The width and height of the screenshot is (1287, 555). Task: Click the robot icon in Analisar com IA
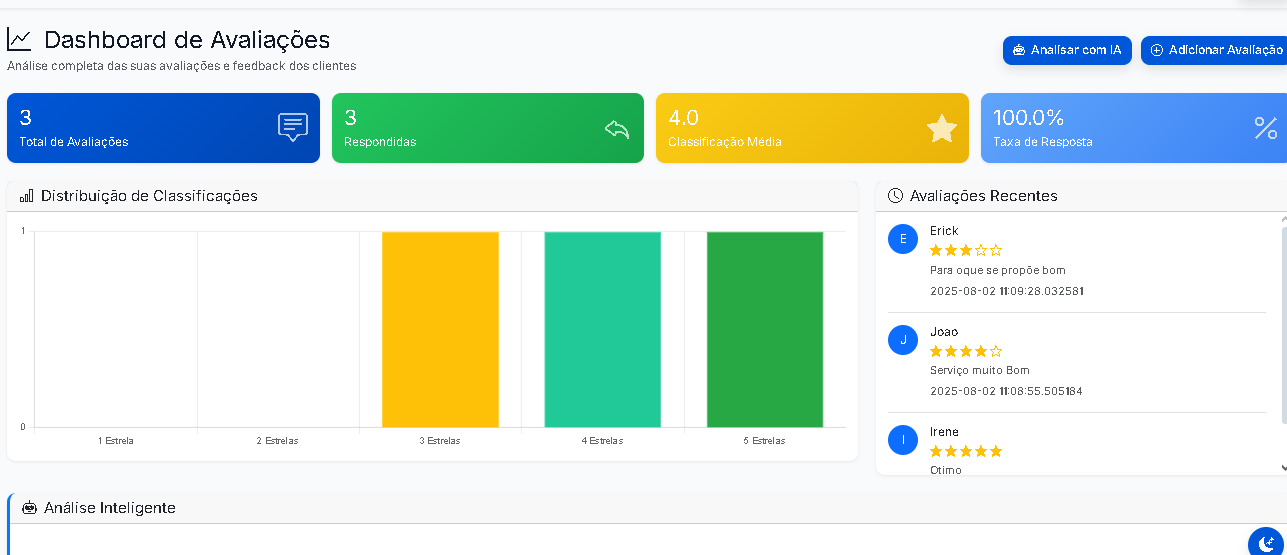click(x=1019, y=50)
